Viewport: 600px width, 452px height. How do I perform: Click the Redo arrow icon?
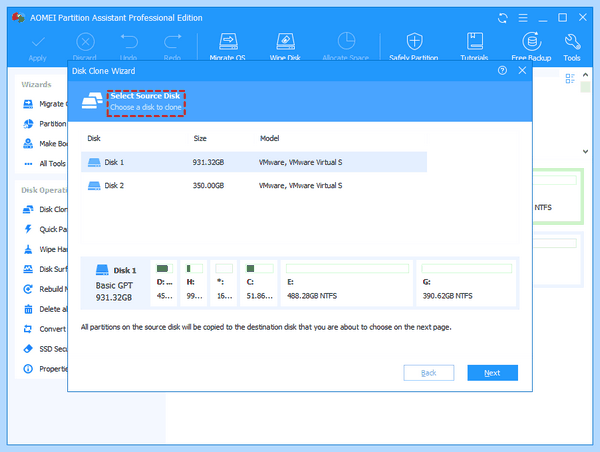[172, 41]
